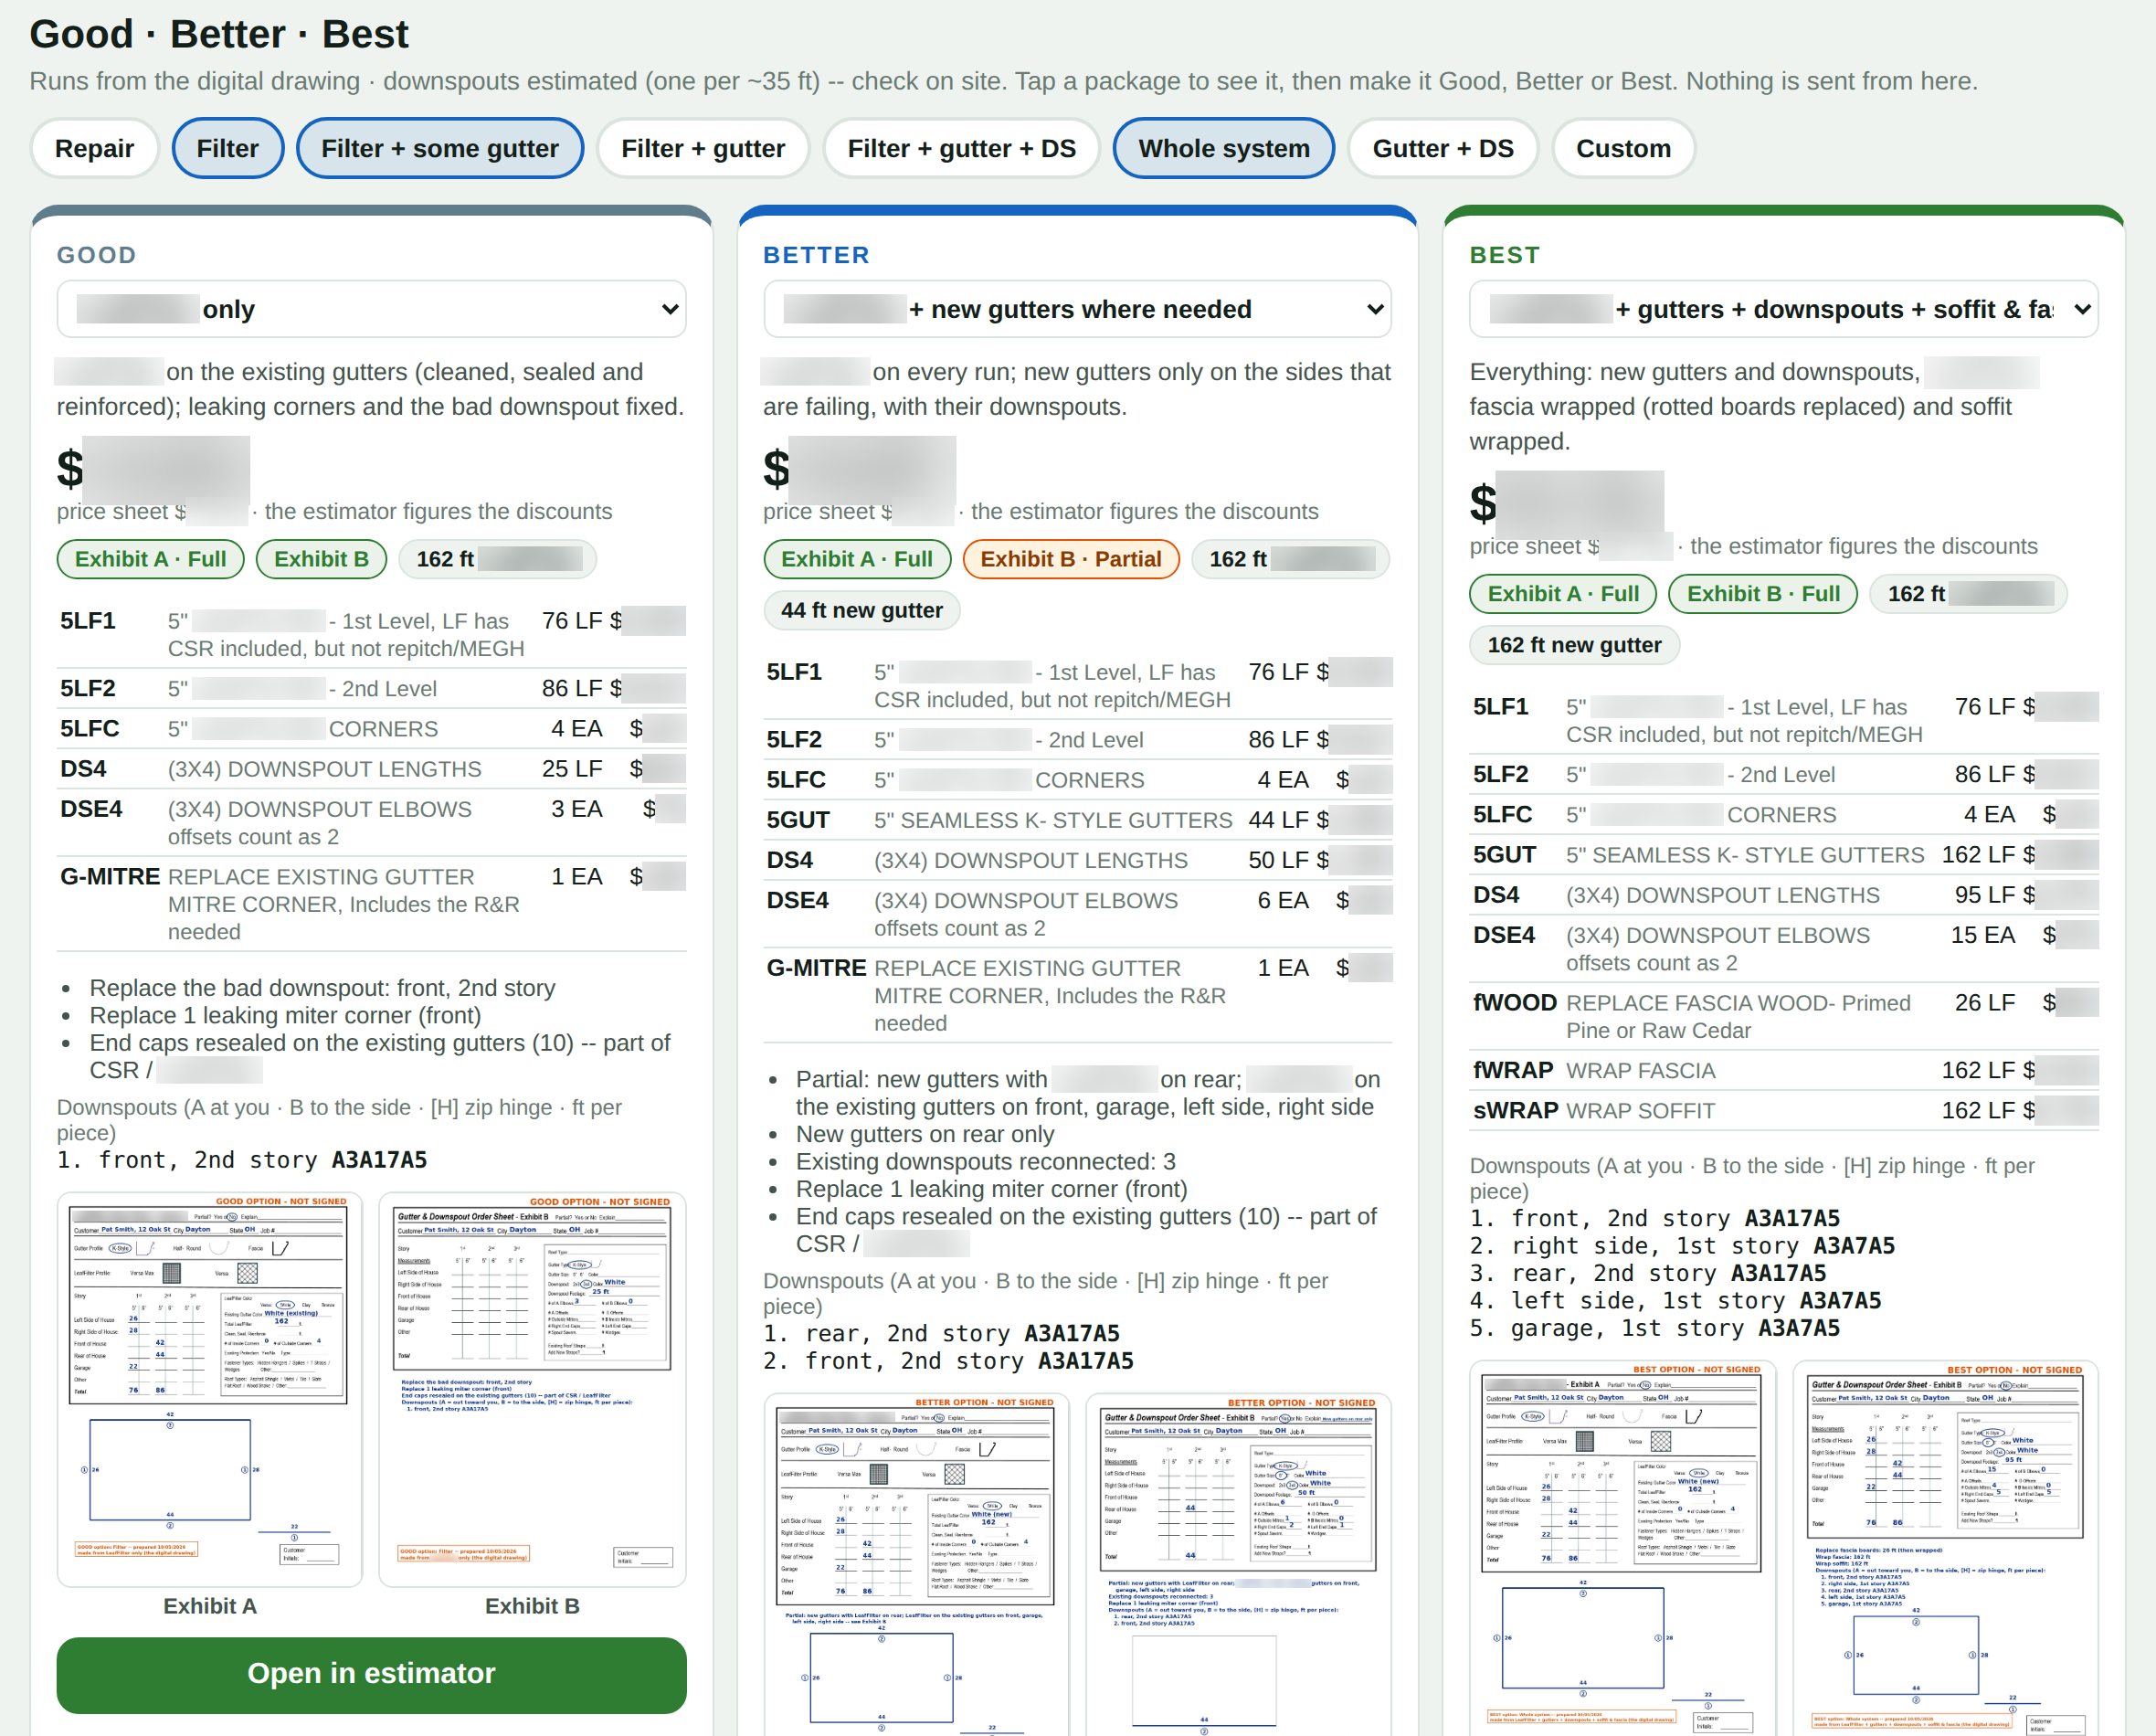Click 'Exhibit B · Partial' orange badge

click(1070, 559)
